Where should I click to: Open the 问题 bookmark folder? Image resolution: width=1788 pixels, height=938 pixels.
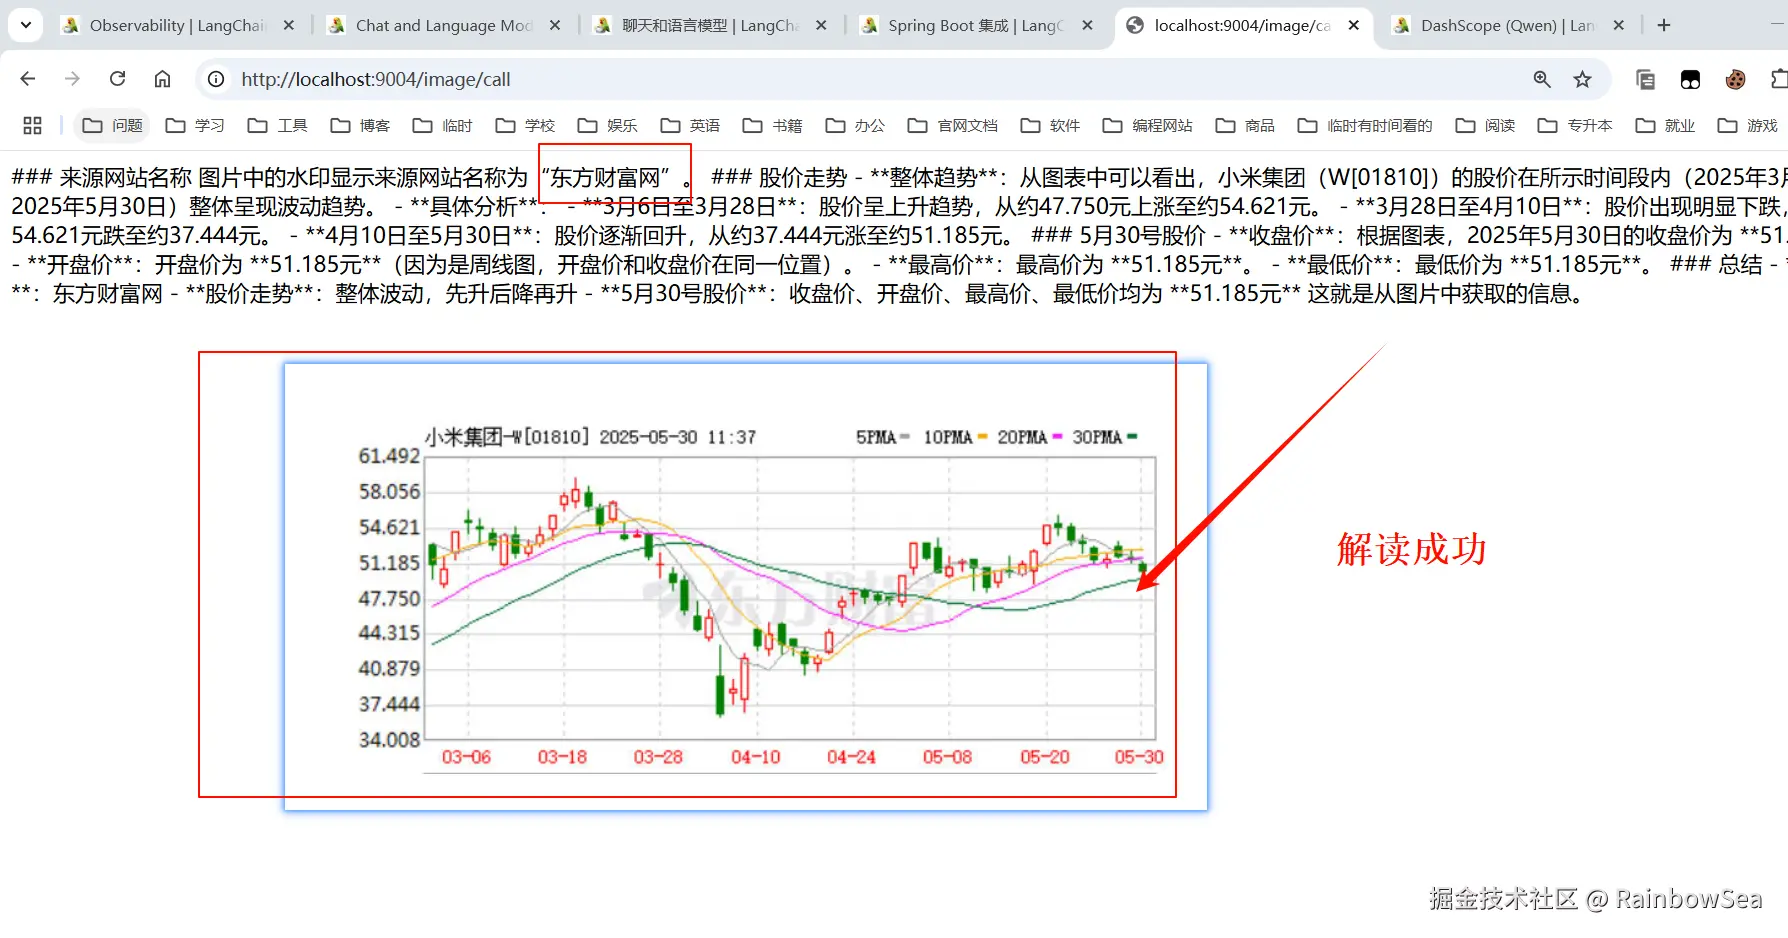[112, 125]
